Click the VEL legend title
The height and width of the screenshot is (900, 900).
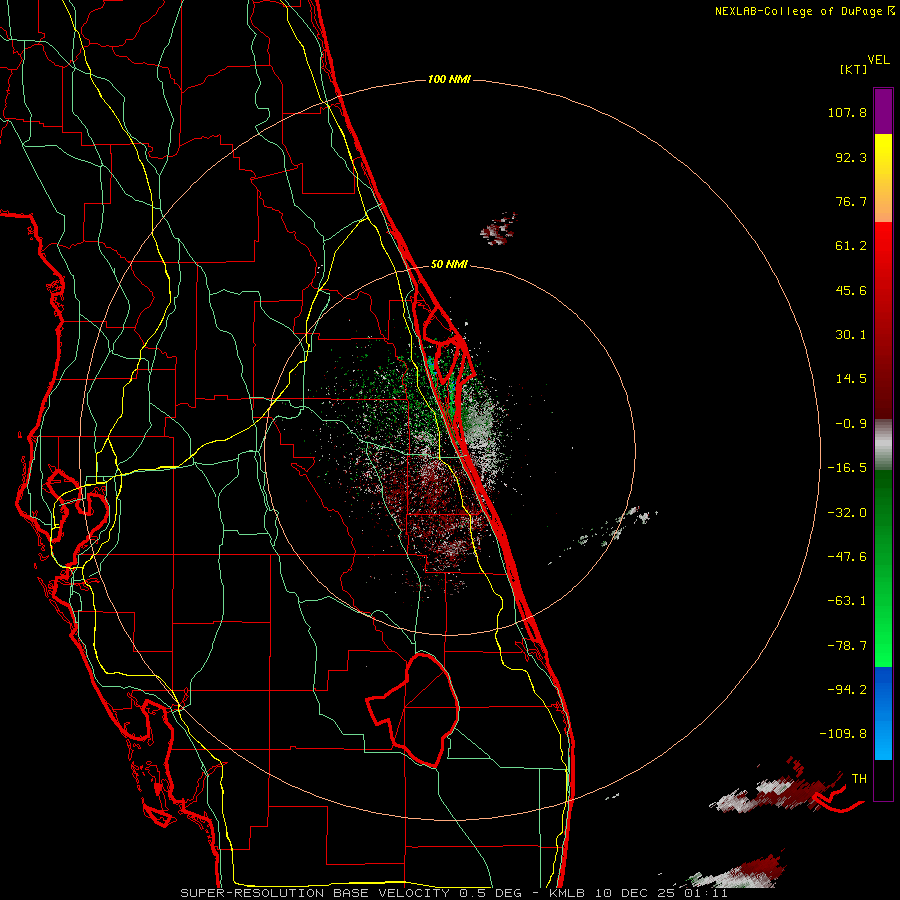pos(878,60)
